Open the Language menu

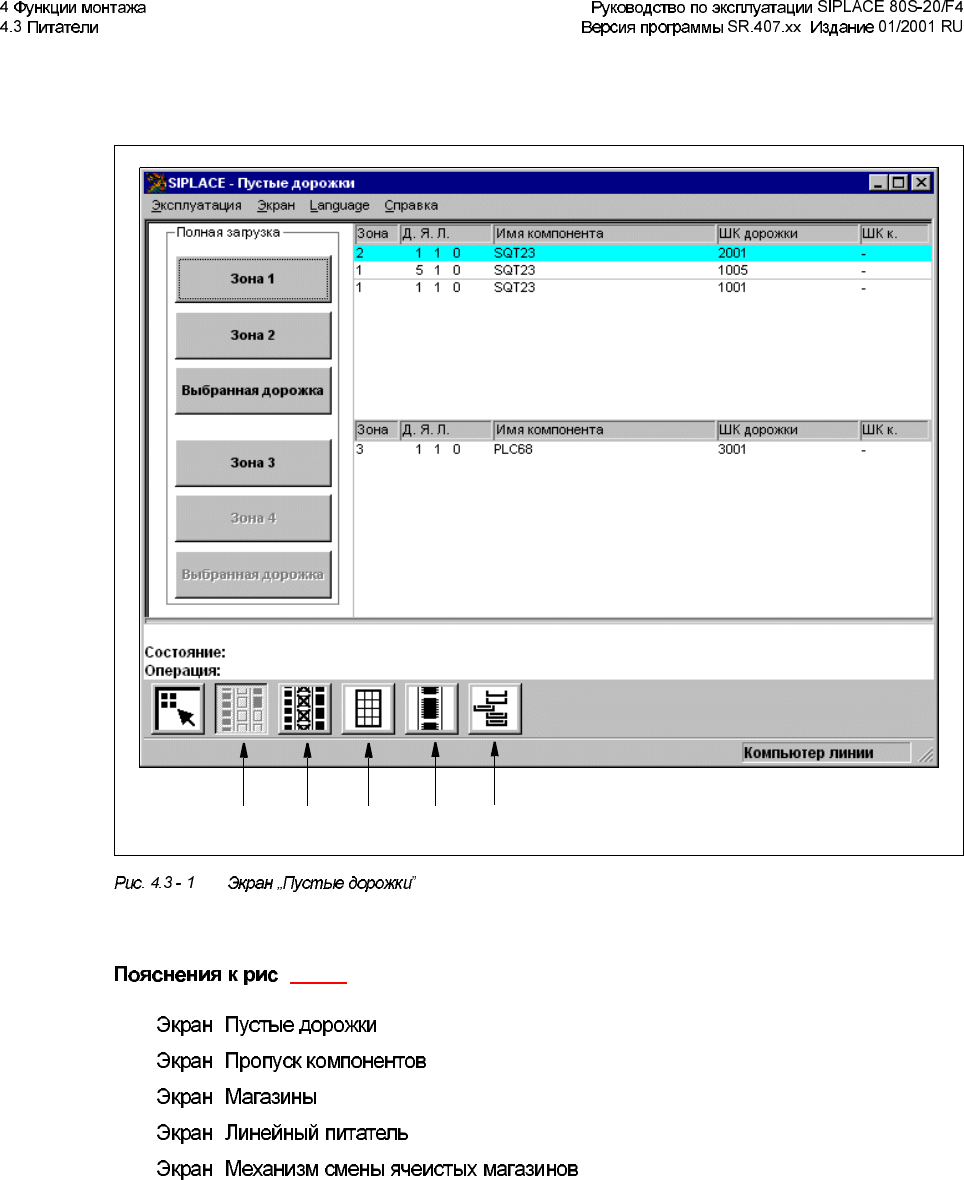pos(339,205)
